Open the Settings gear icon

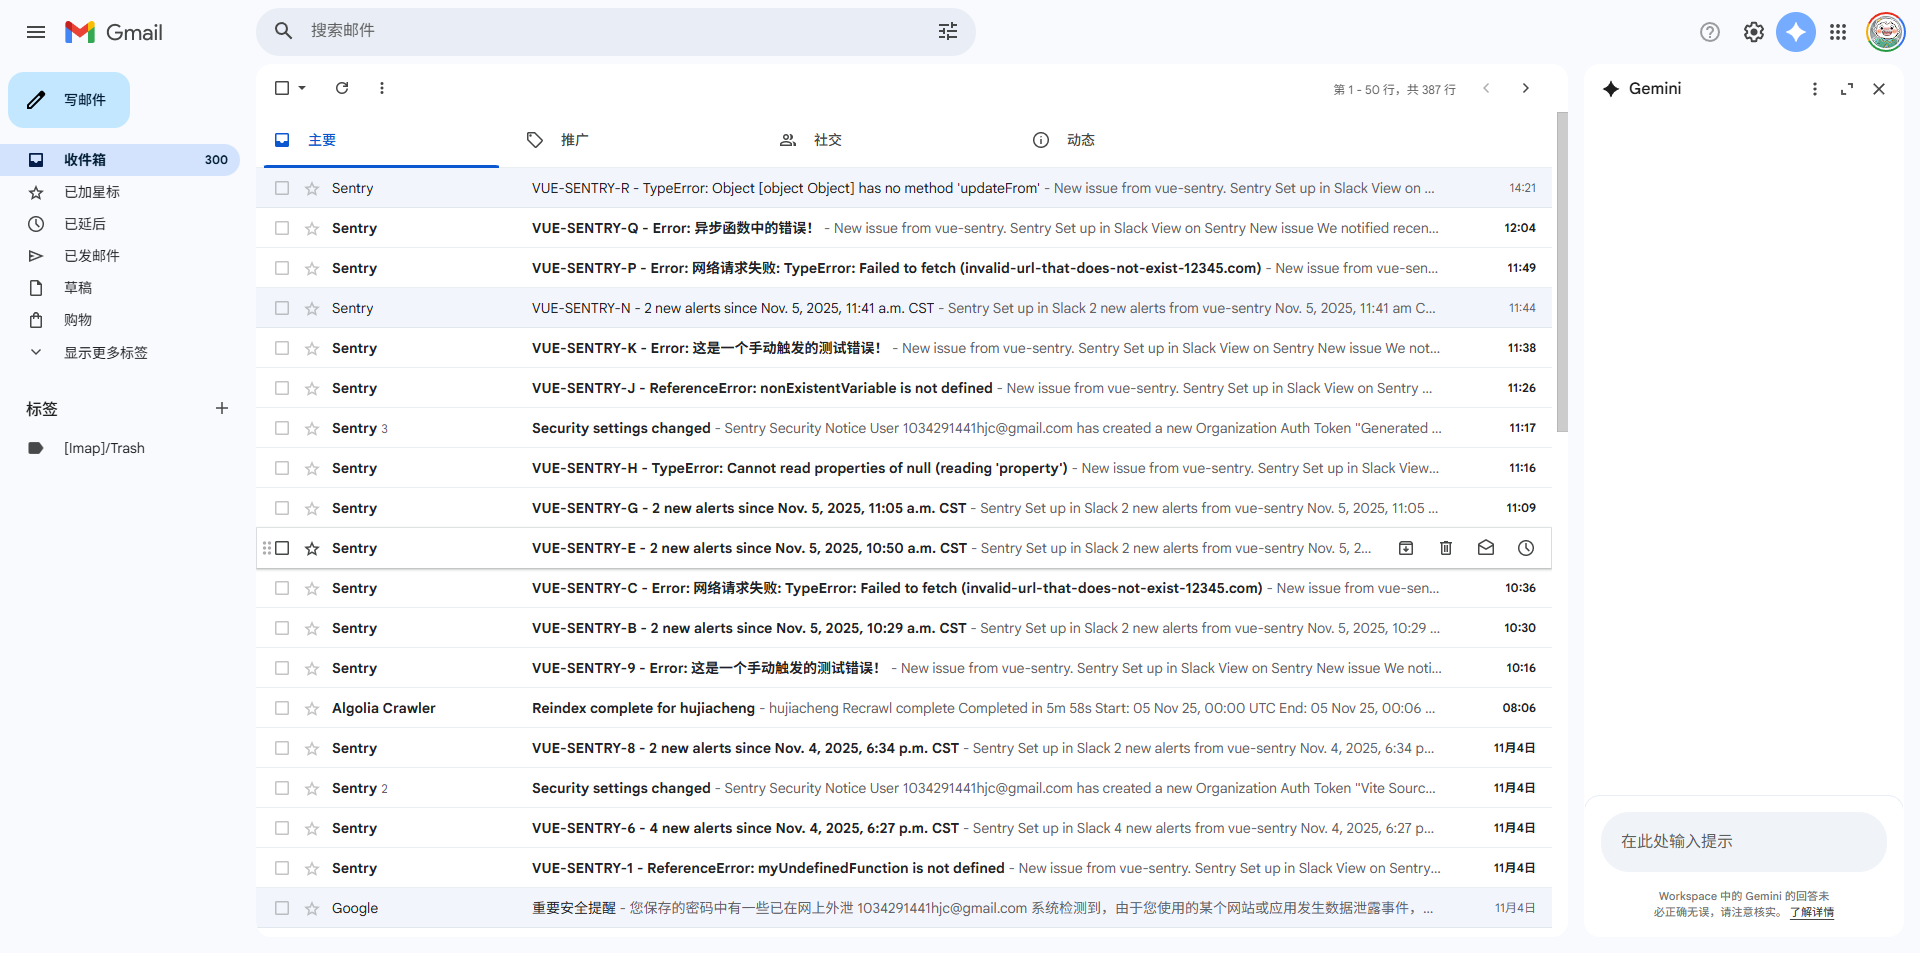(1753, 32)
